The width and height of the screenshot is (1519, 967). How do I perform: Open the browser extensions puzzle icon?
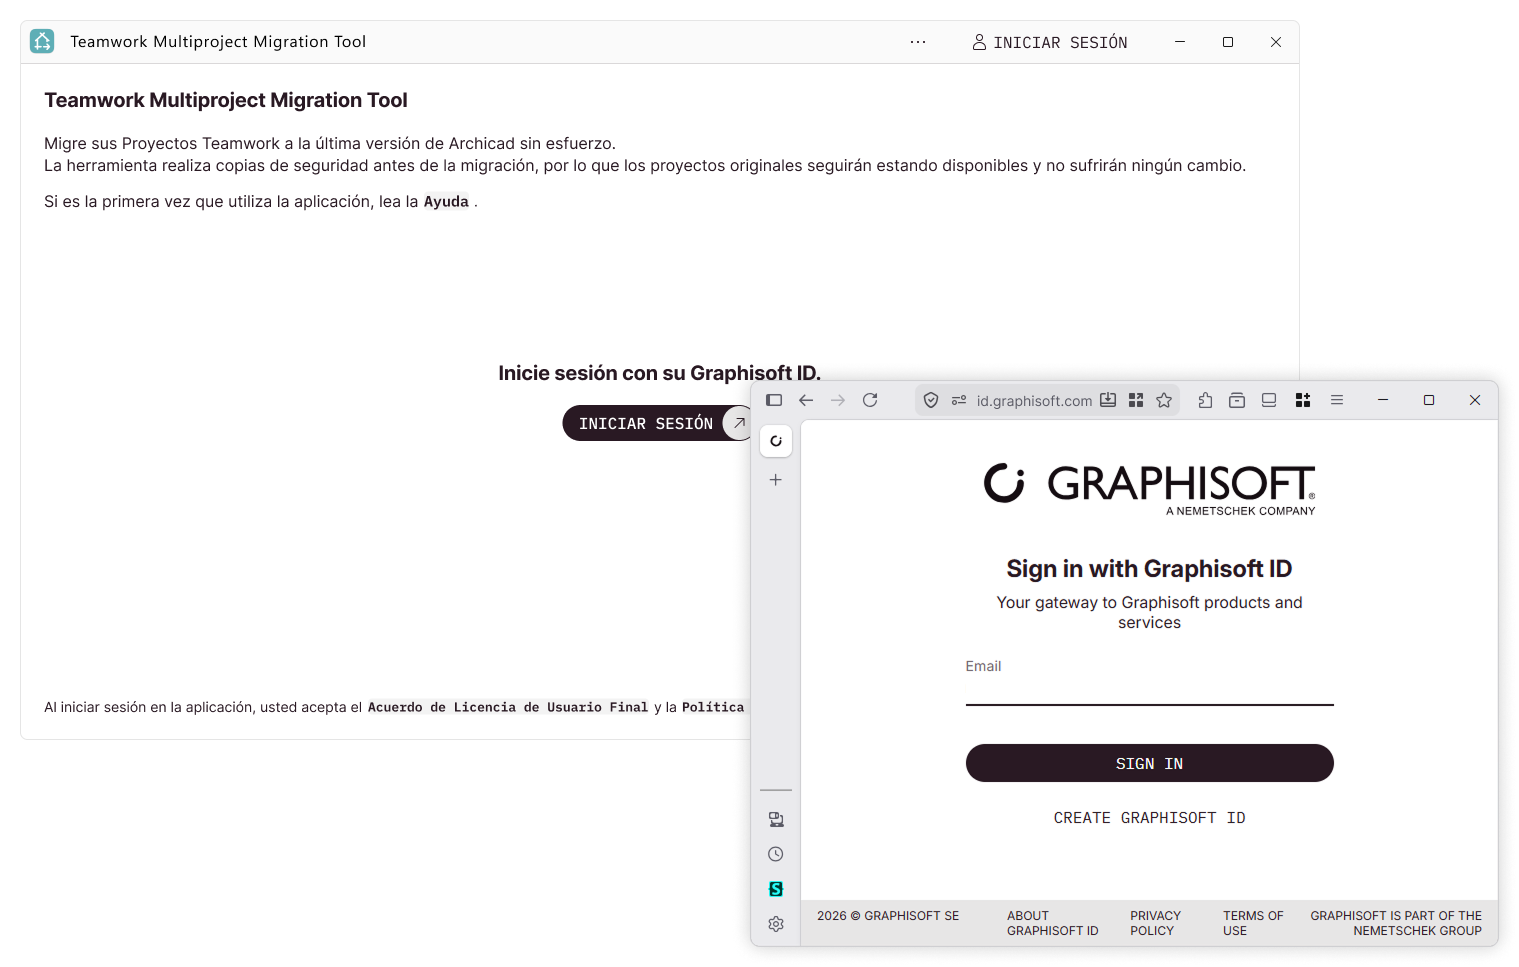(x=1205, y=400)
